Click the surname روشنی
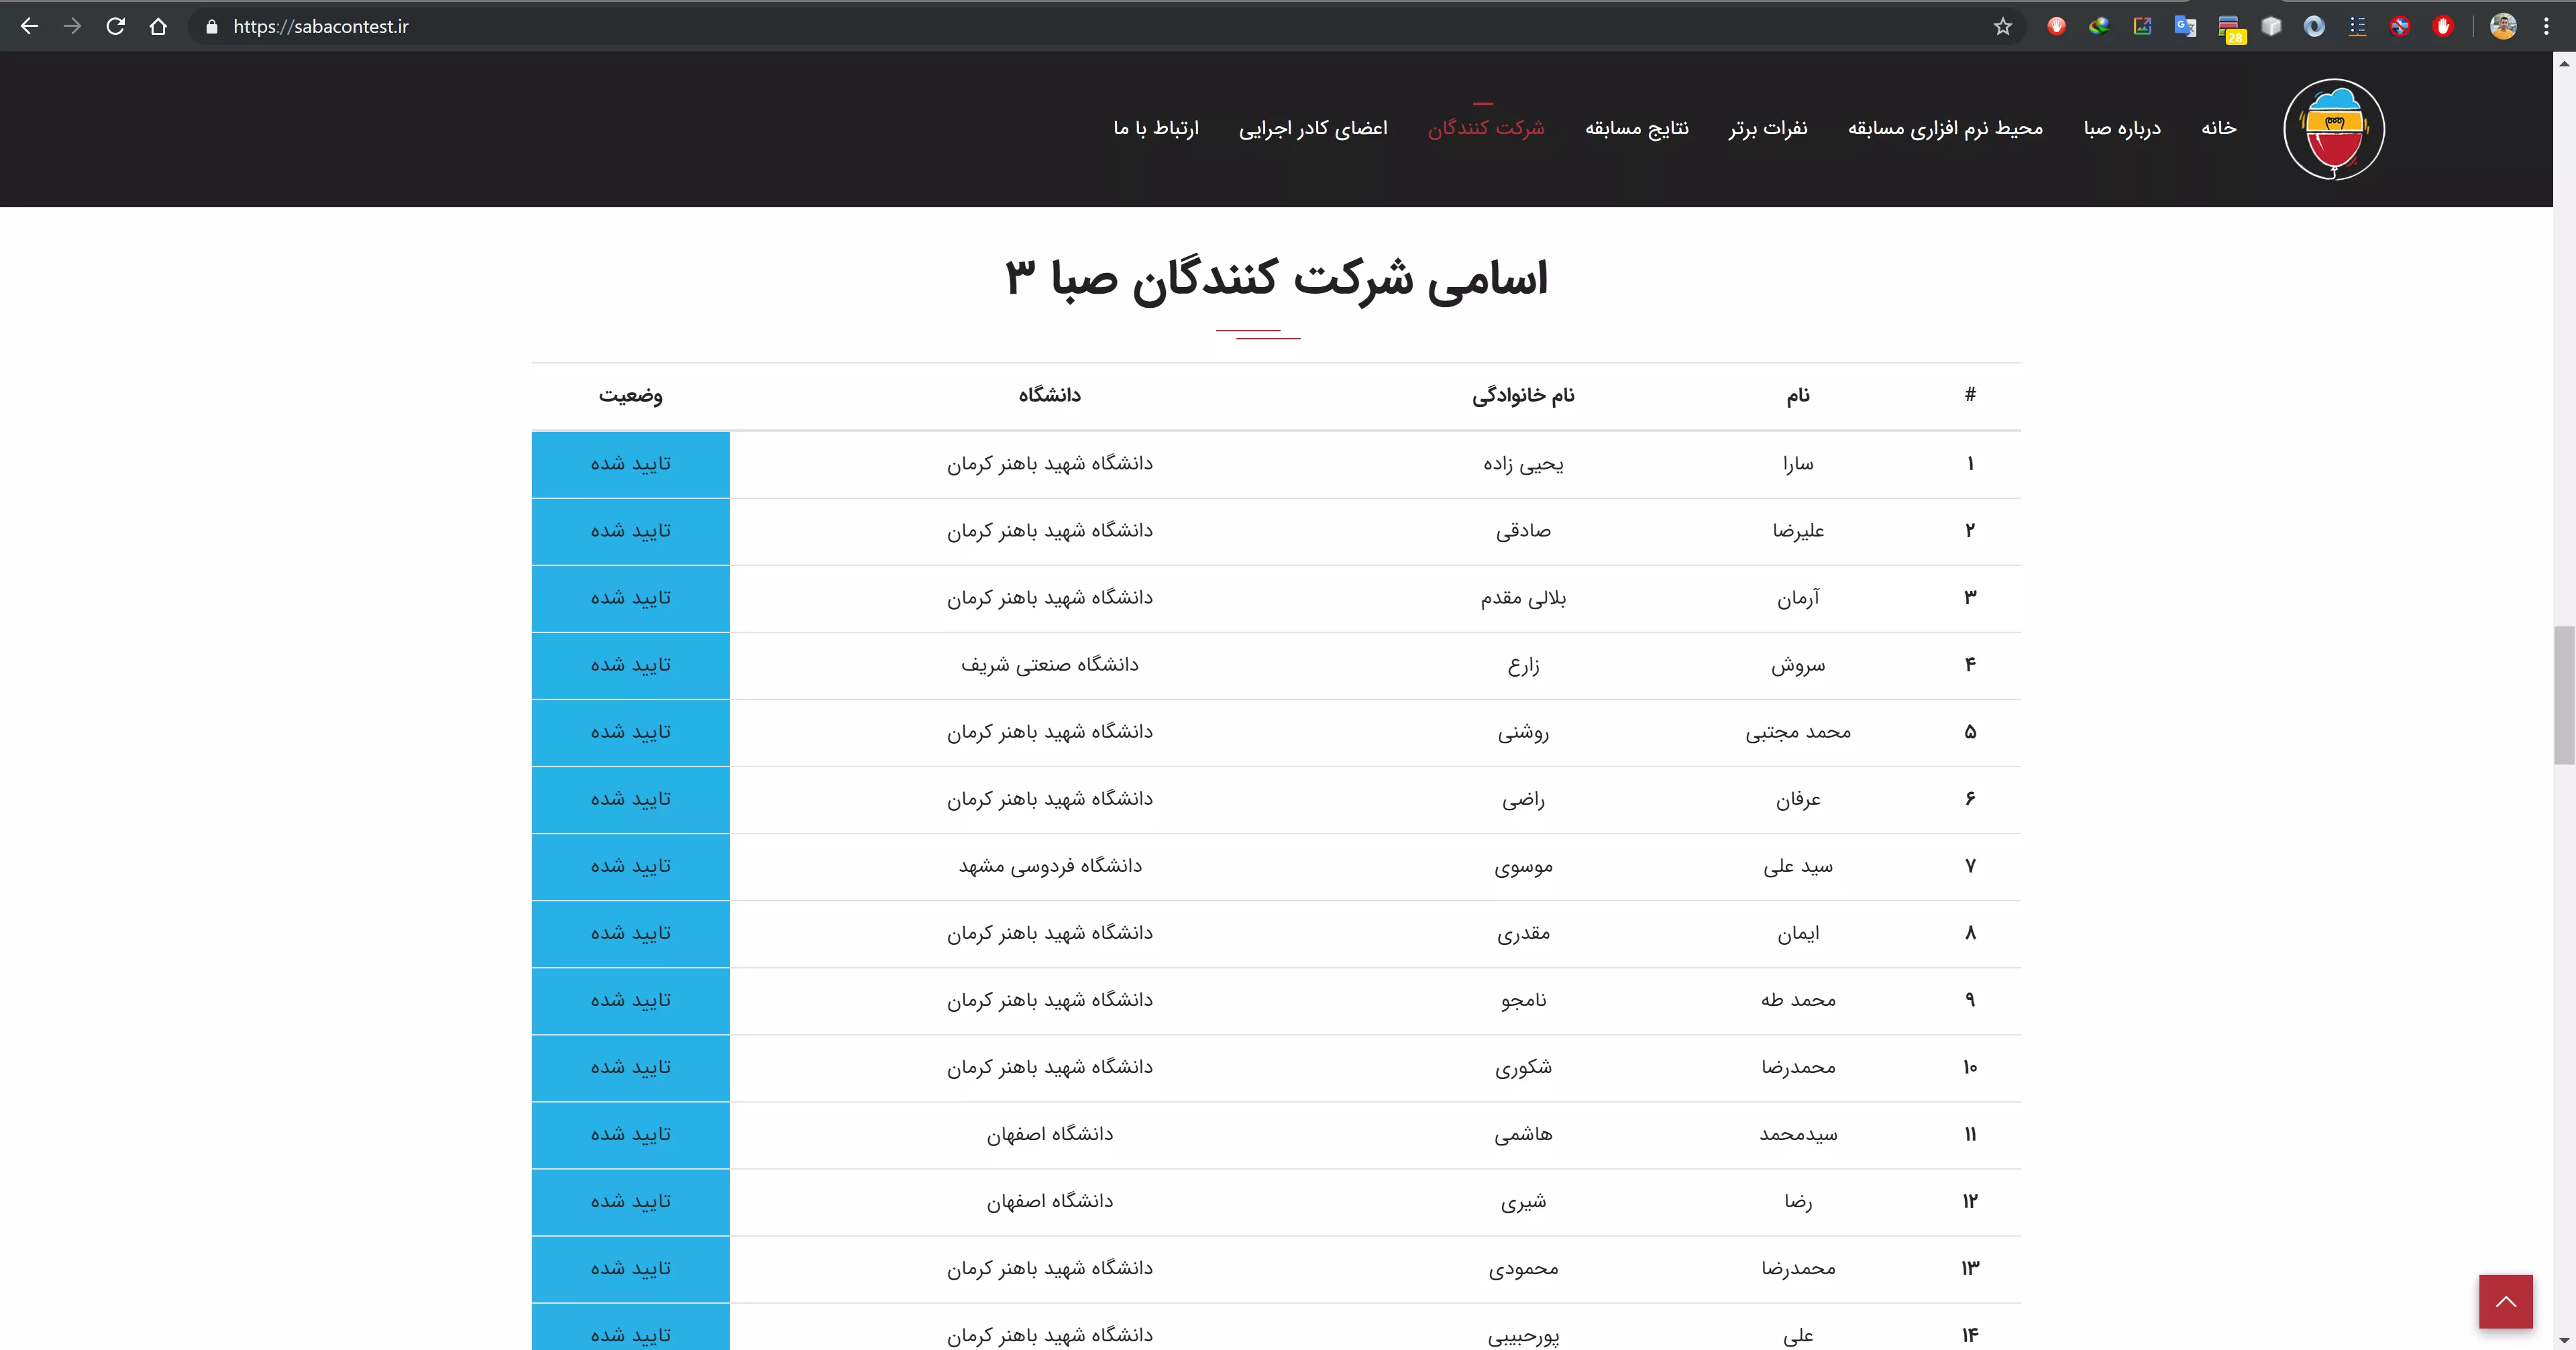The height and width of the screenshot is (1350, 2576). click(1523, 732)
